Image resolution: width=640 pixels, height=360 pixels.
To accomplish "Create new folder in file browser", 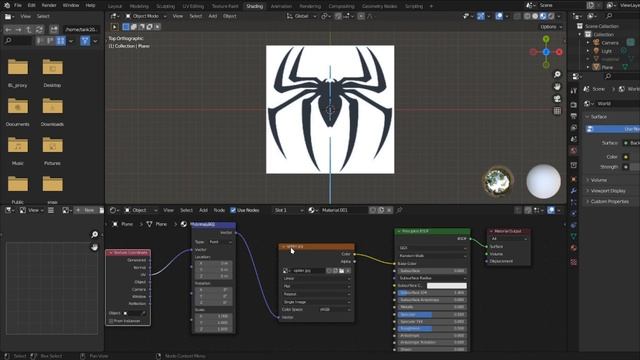I will click(54, 29).
